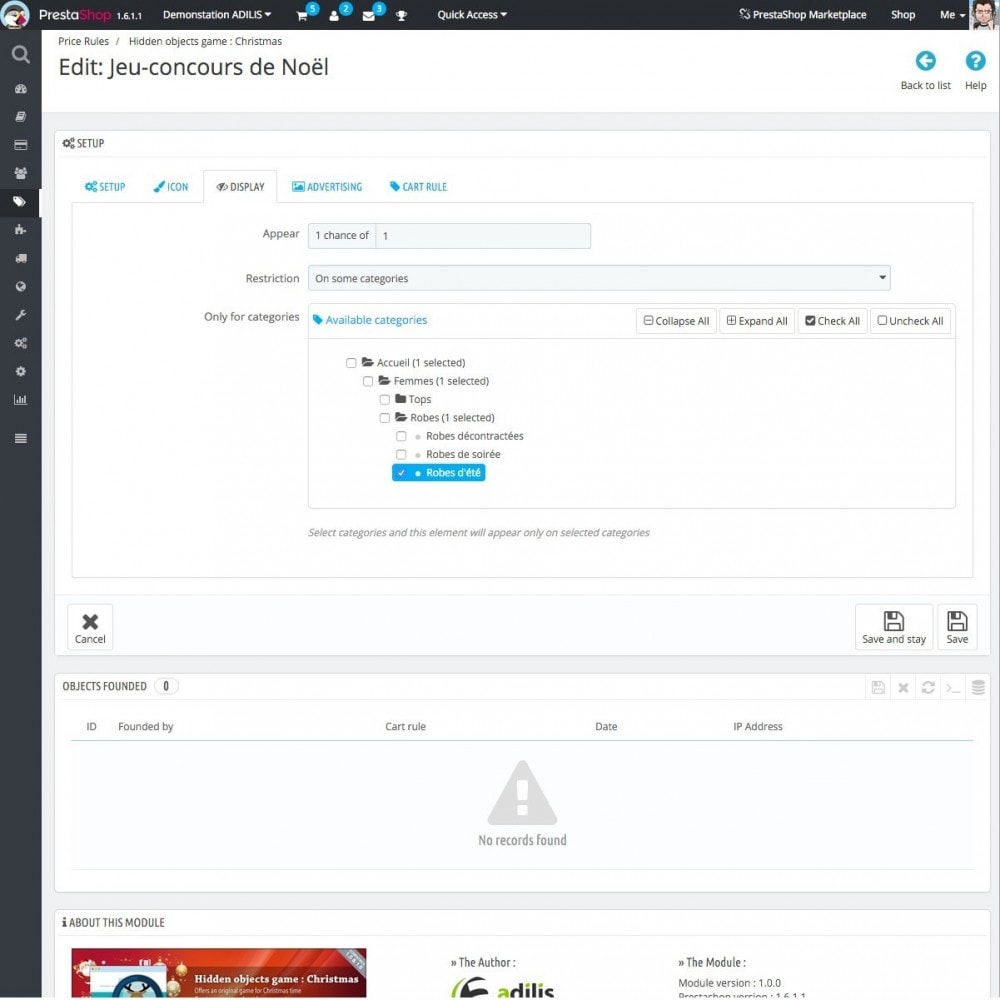Open the Customers group icon in sidebar
This screenshot has height=1000, width=1000.
(20, 173)
